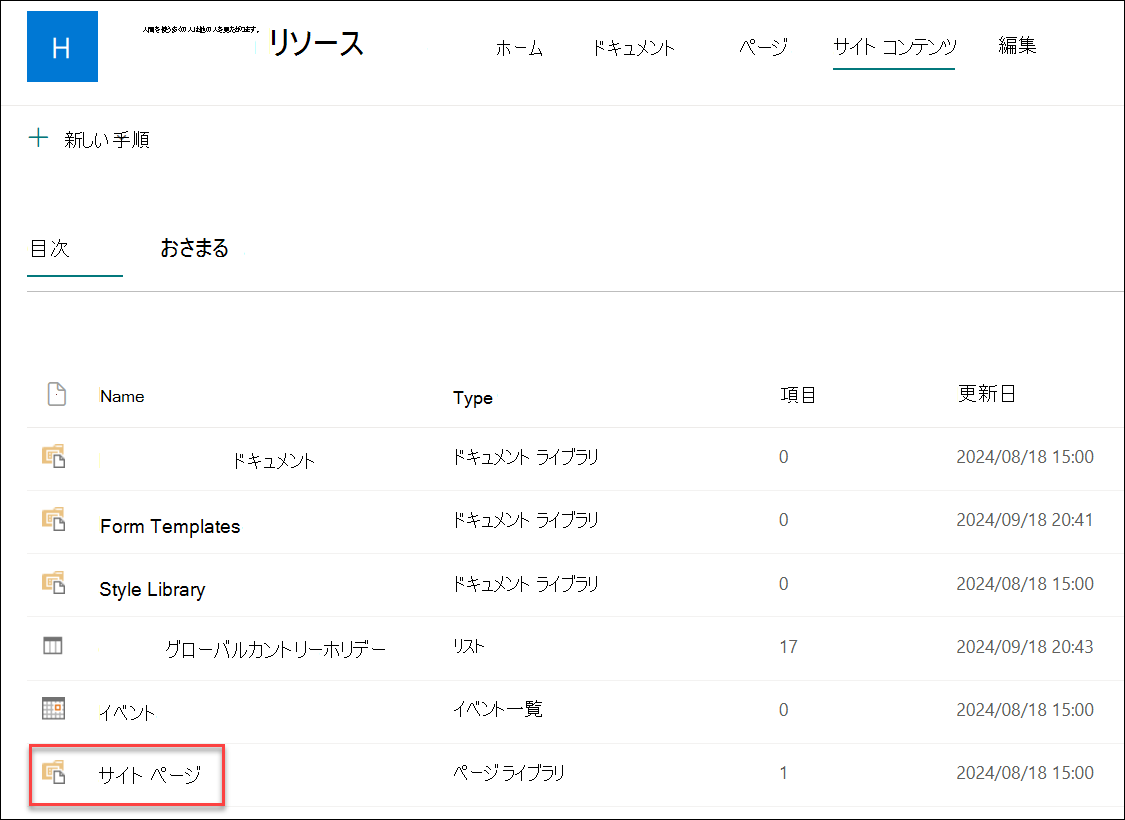The height and width of the screenshot is (820, 1125).
Task: Click the library icon in Style Library row
Action: 54,583
